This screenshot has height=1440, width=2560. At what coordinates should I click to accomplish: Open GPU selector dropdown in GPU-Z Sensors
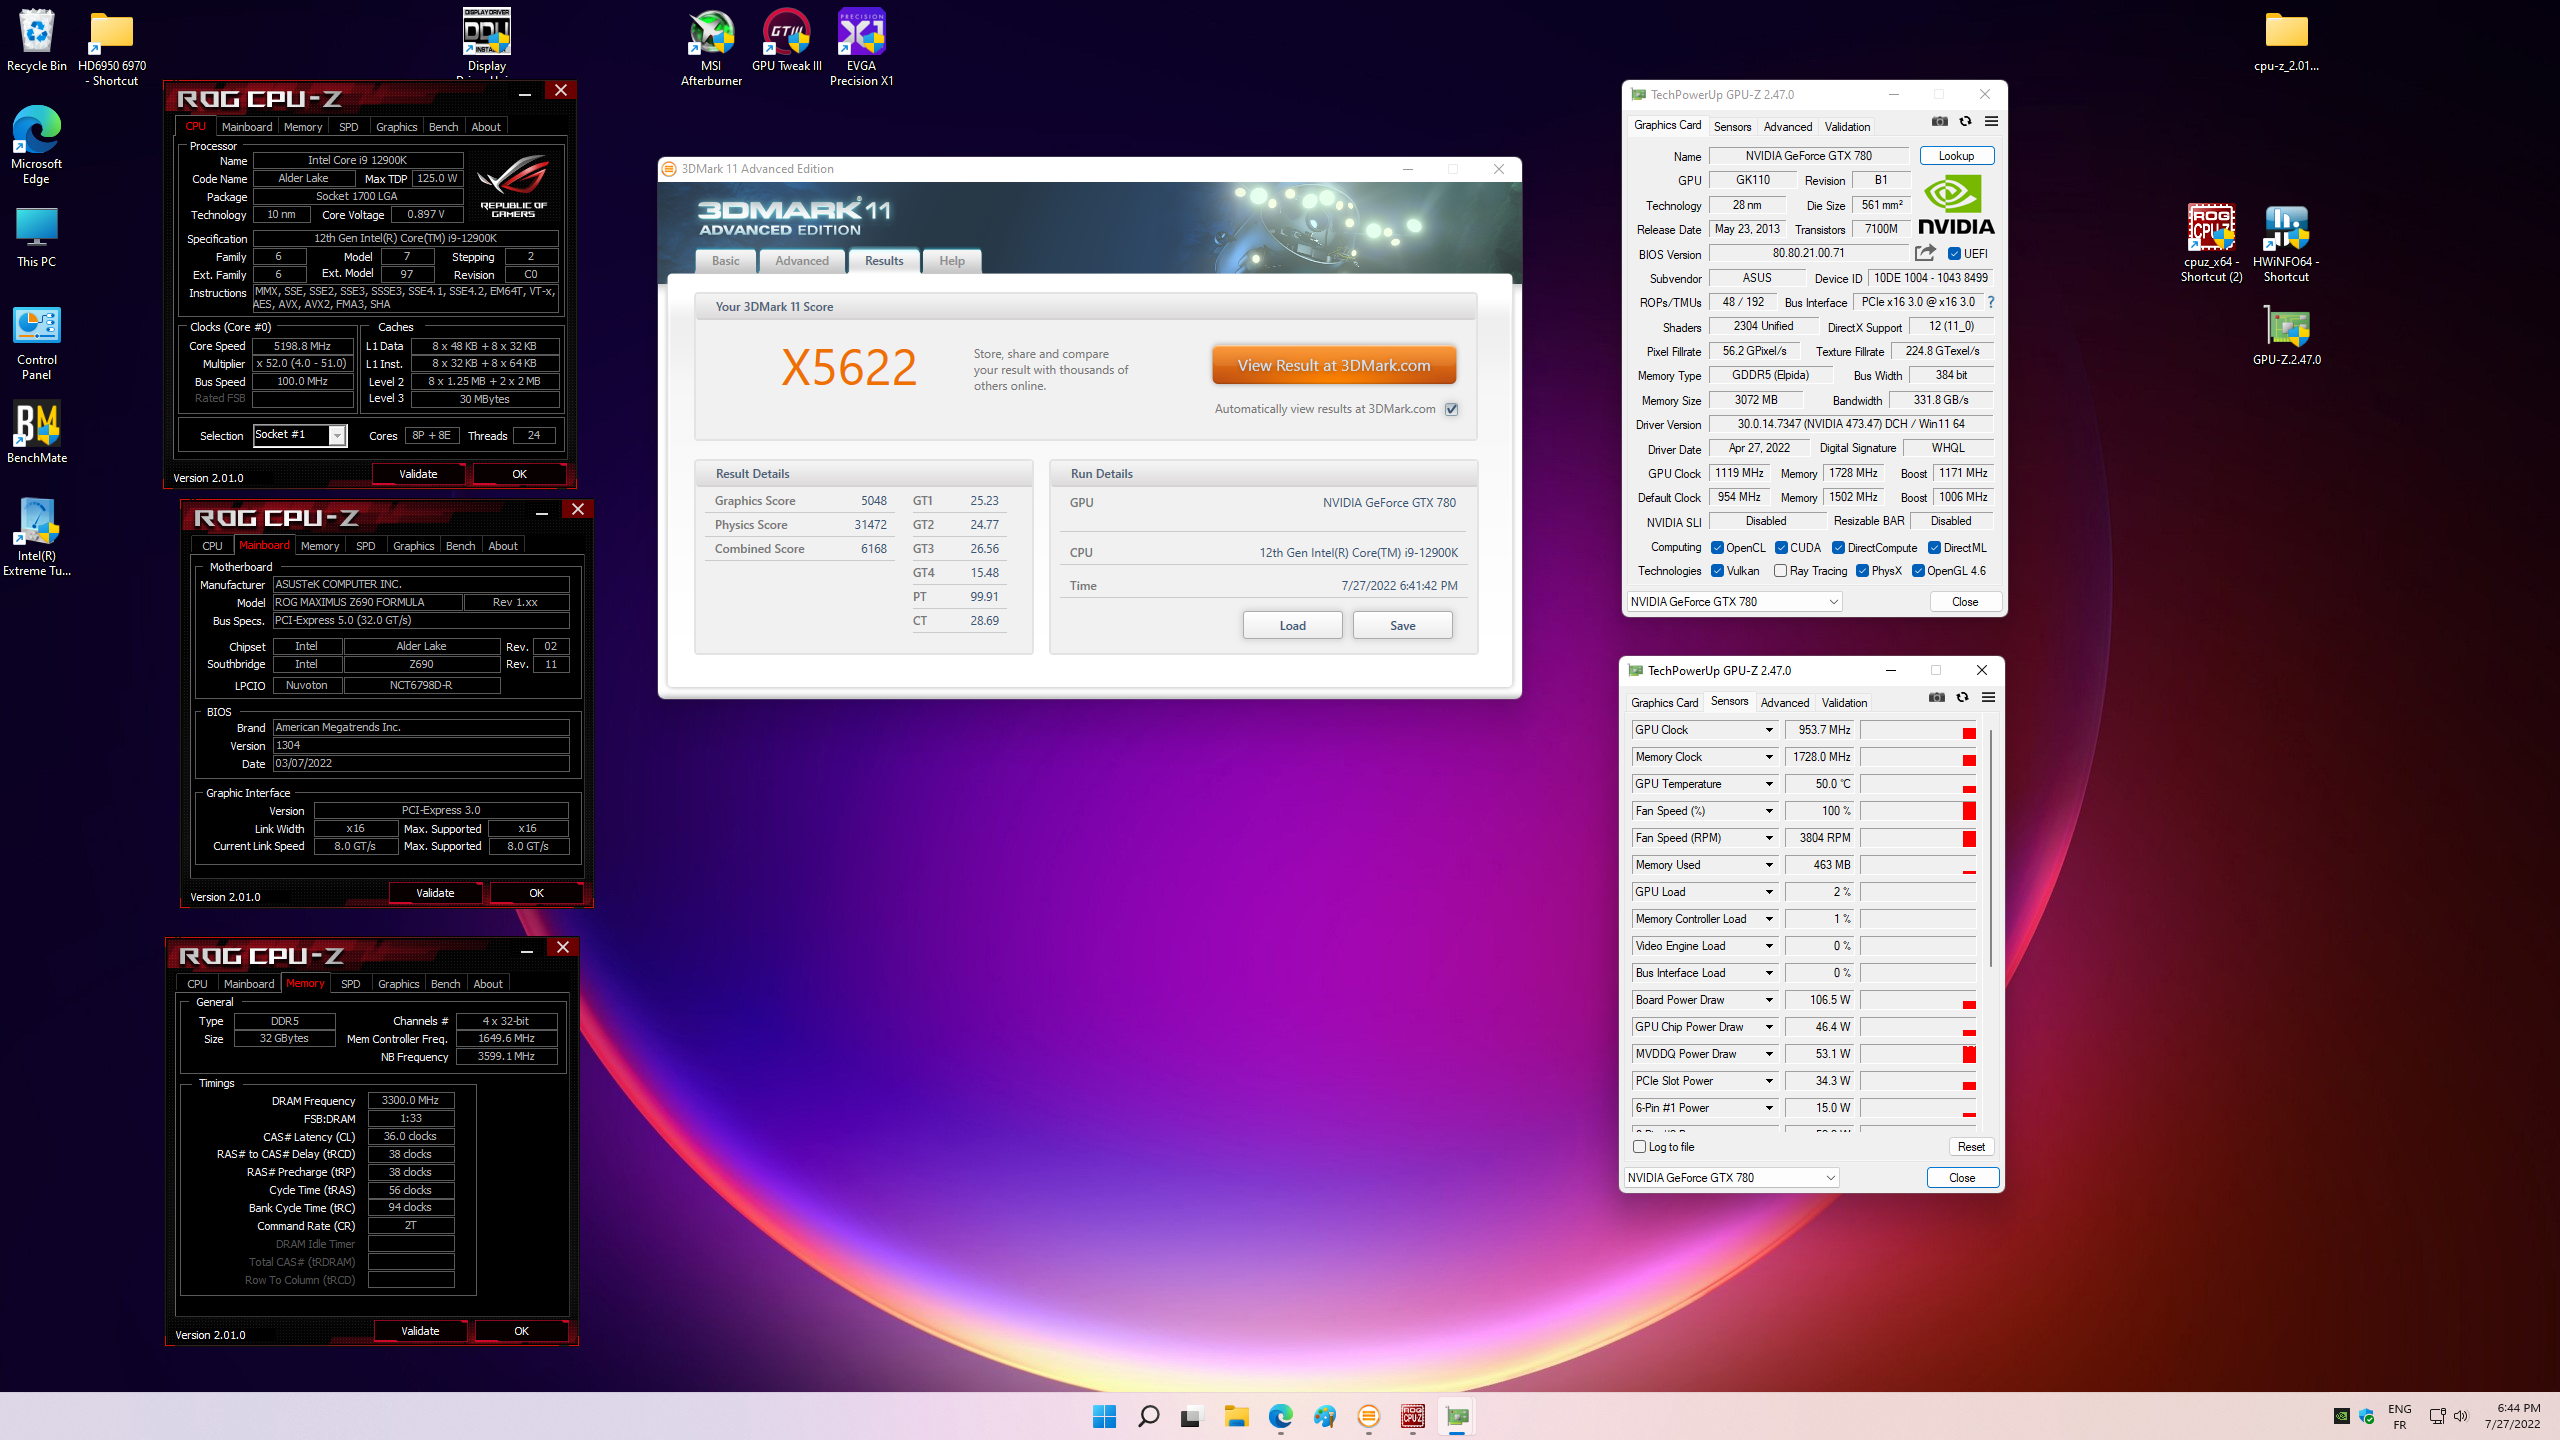(1731, 1178)
